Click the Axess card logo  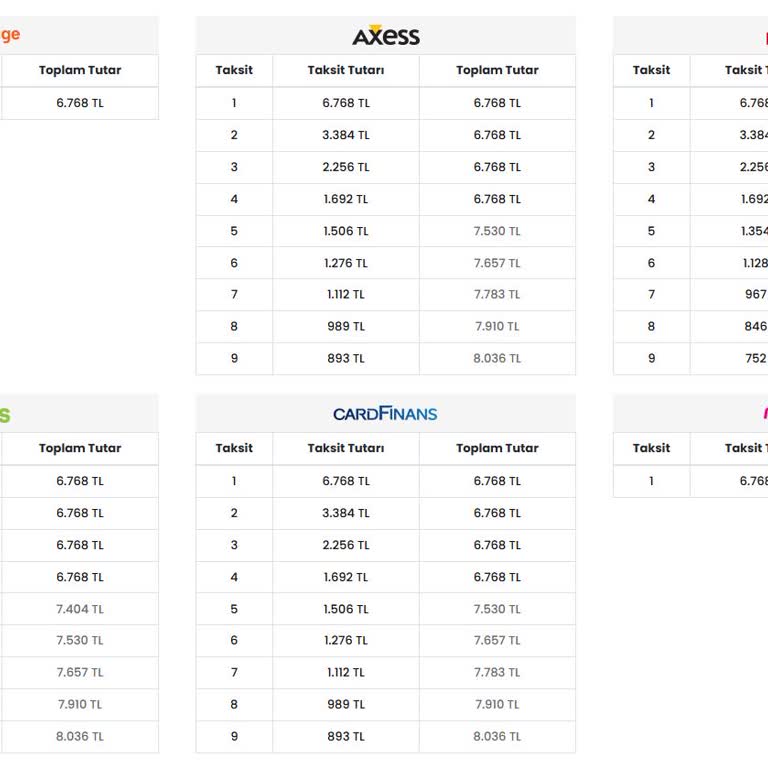click(x=386, y=36)
